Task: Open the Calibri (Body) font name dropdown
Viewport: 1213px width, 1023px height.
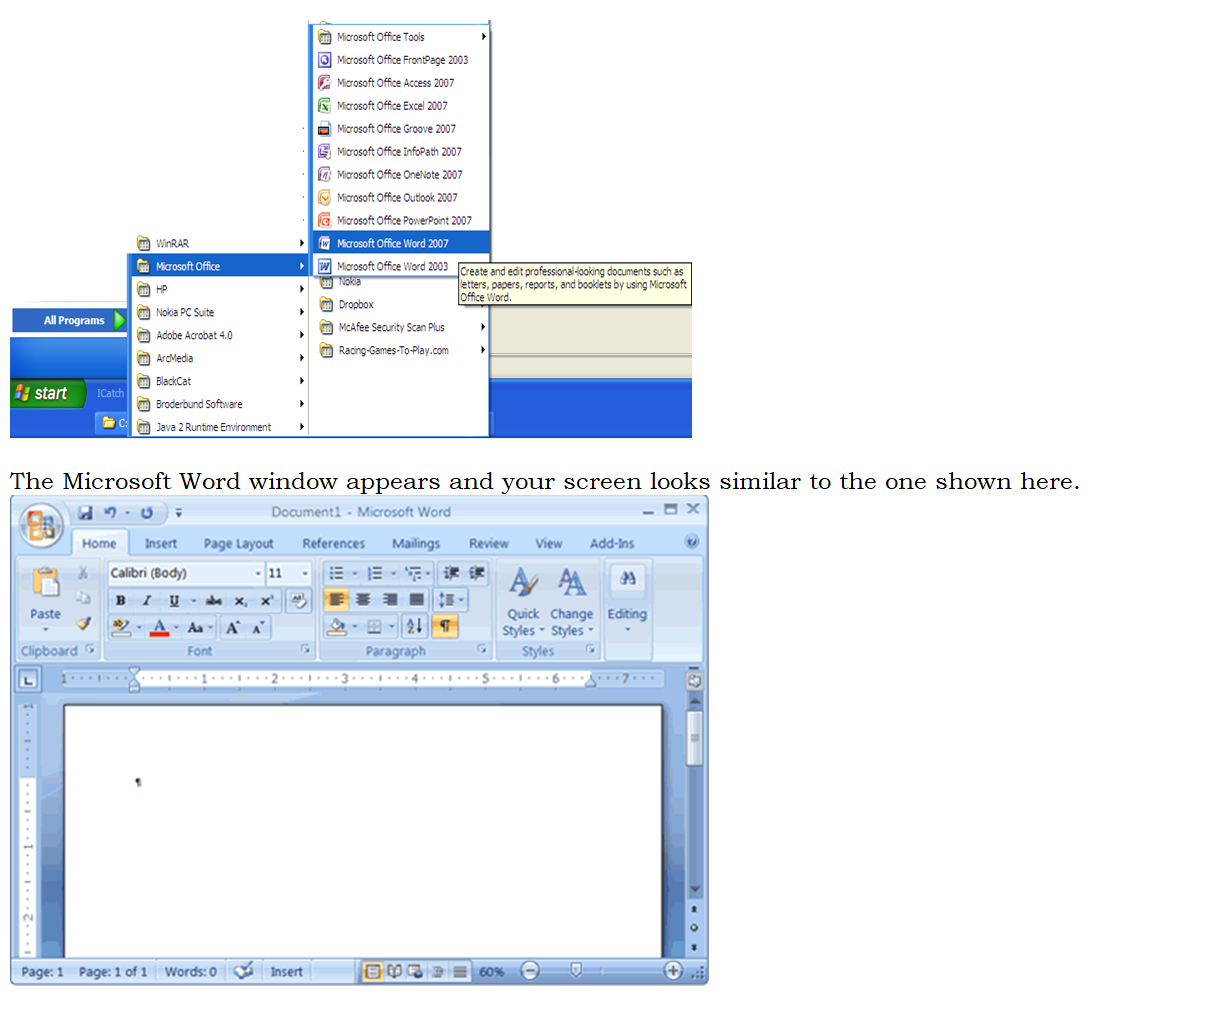Action: point(257,573)
